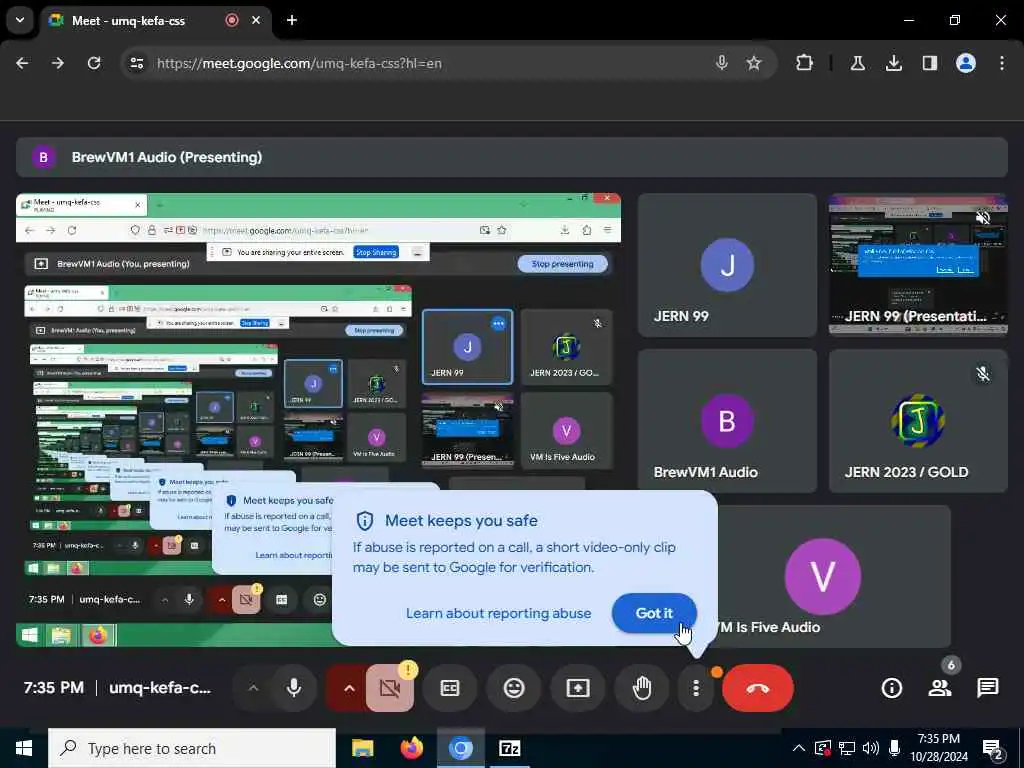
Task: Open meeting details info icon
Action: click(891, 688)
